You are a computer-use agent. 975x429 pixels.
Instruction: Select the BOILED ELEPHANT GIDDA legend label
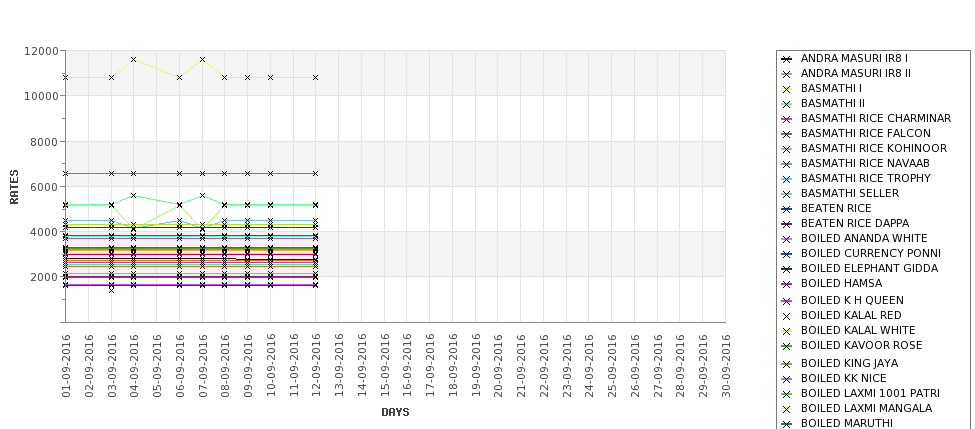869,268
